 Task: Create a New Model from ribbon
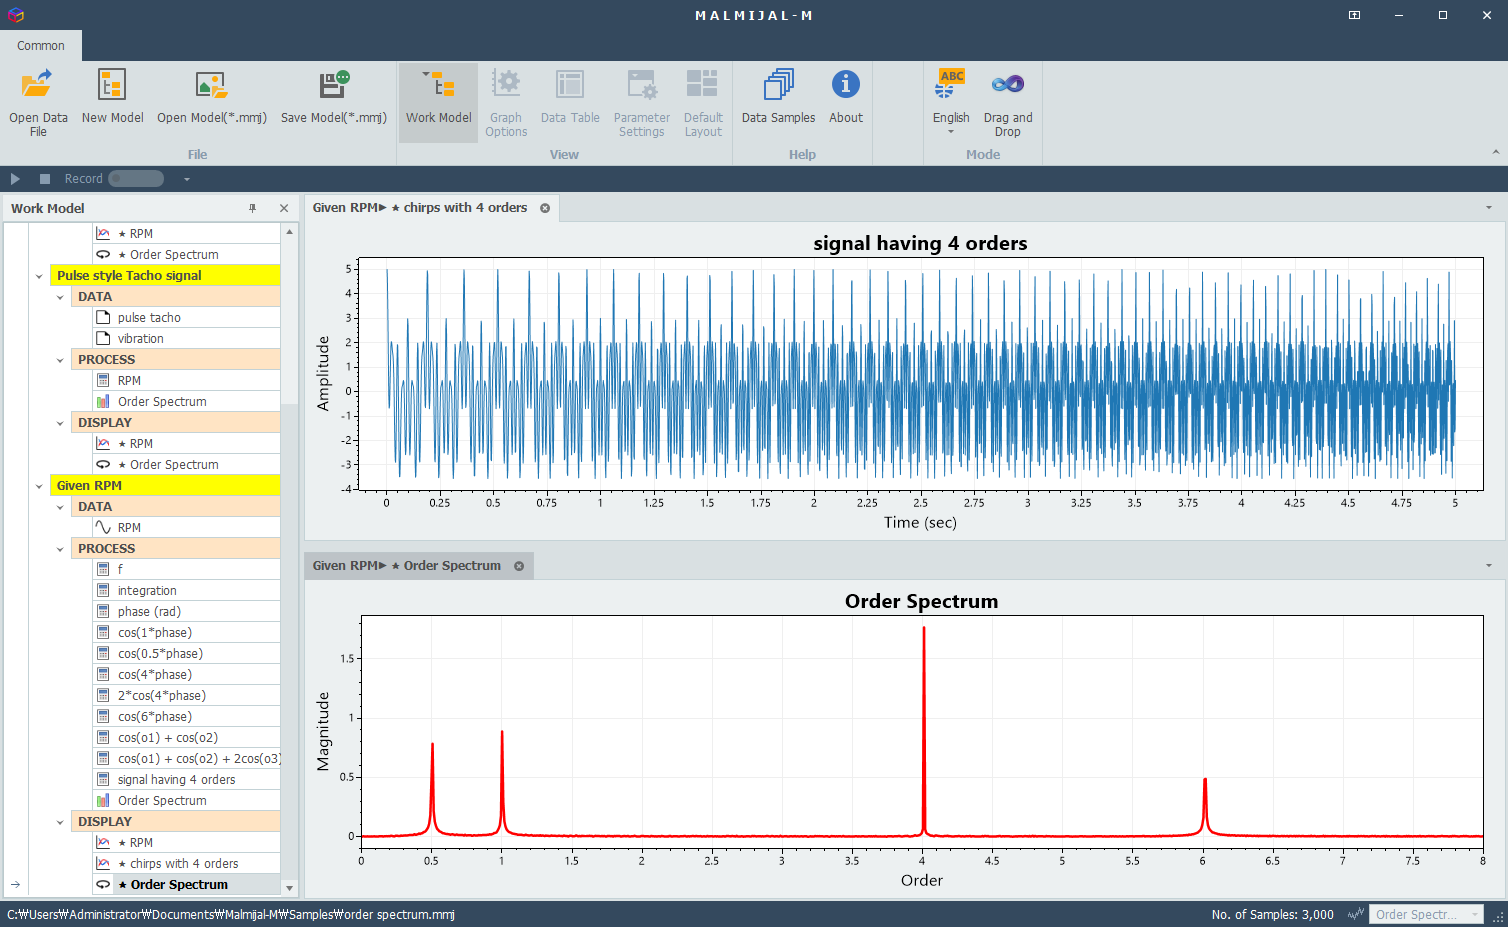click(x=112, y=85)
